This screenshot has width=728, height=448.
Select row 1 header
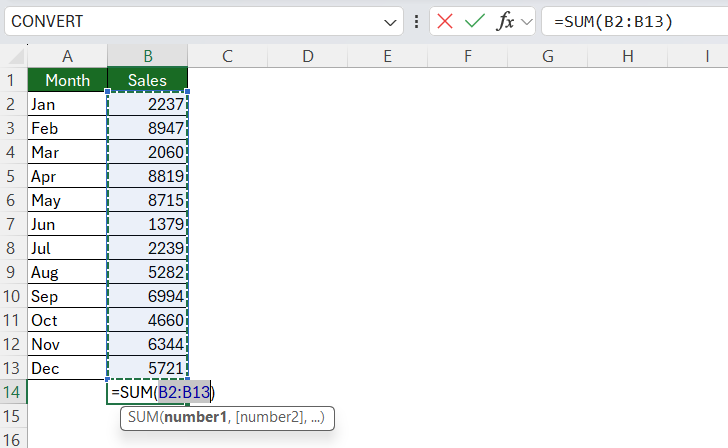[x=13, y=80]
